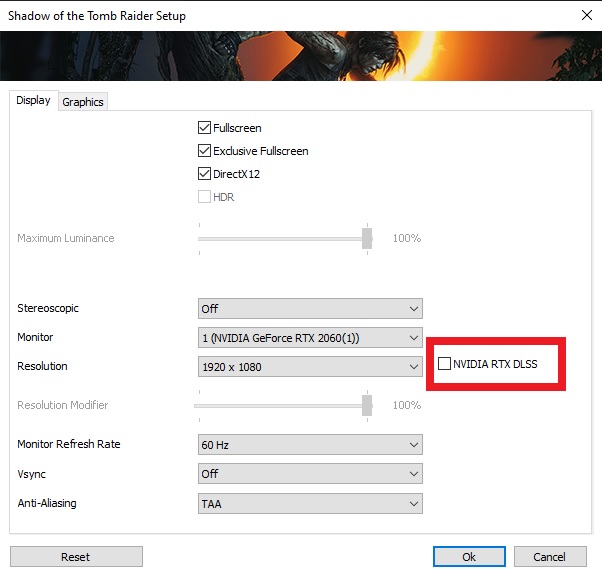Expand the Vsync dropdown
This screenshot has width=602, height=569.
(x=310, y=473)
